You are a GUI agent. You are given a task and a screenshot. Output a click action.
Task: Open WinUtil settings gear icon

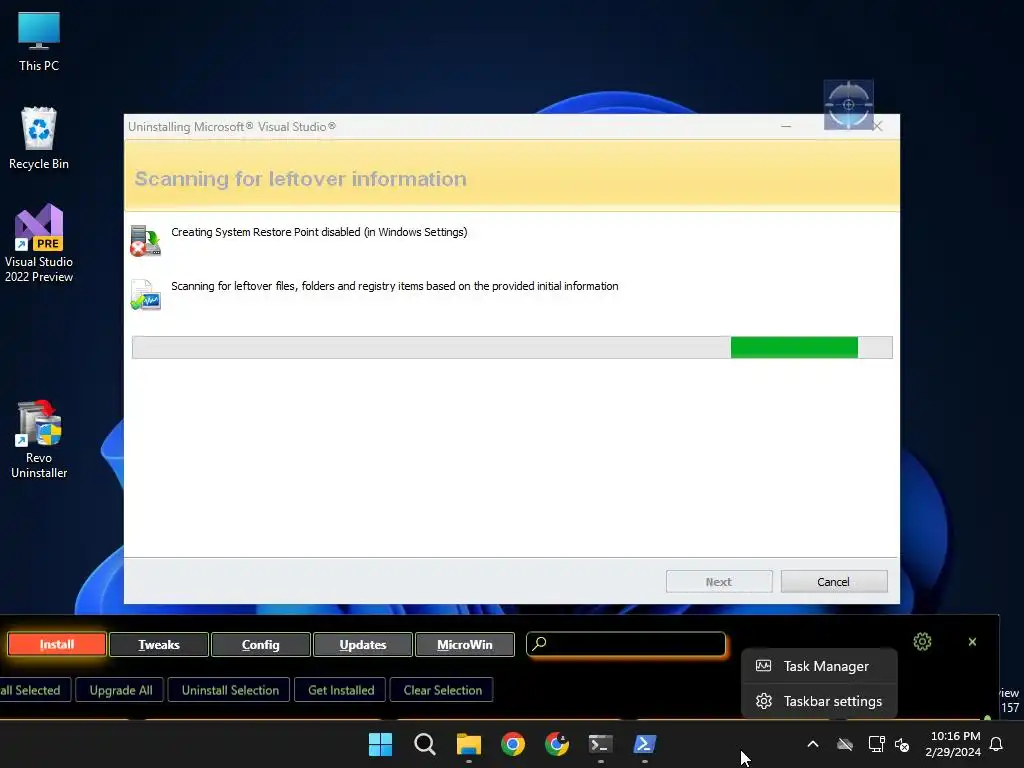[922, 642]
